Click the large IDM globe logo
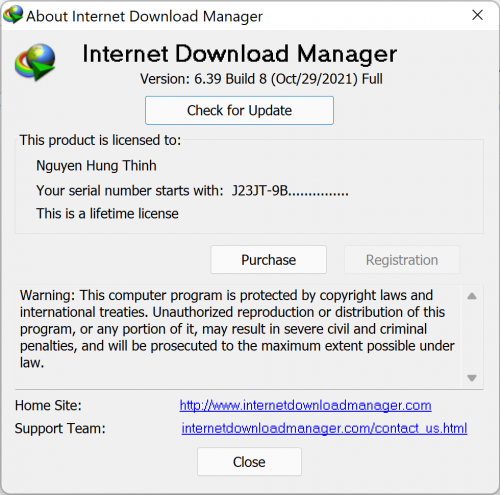This screenshot has width=500, height=495. click(x=35, y=62)
